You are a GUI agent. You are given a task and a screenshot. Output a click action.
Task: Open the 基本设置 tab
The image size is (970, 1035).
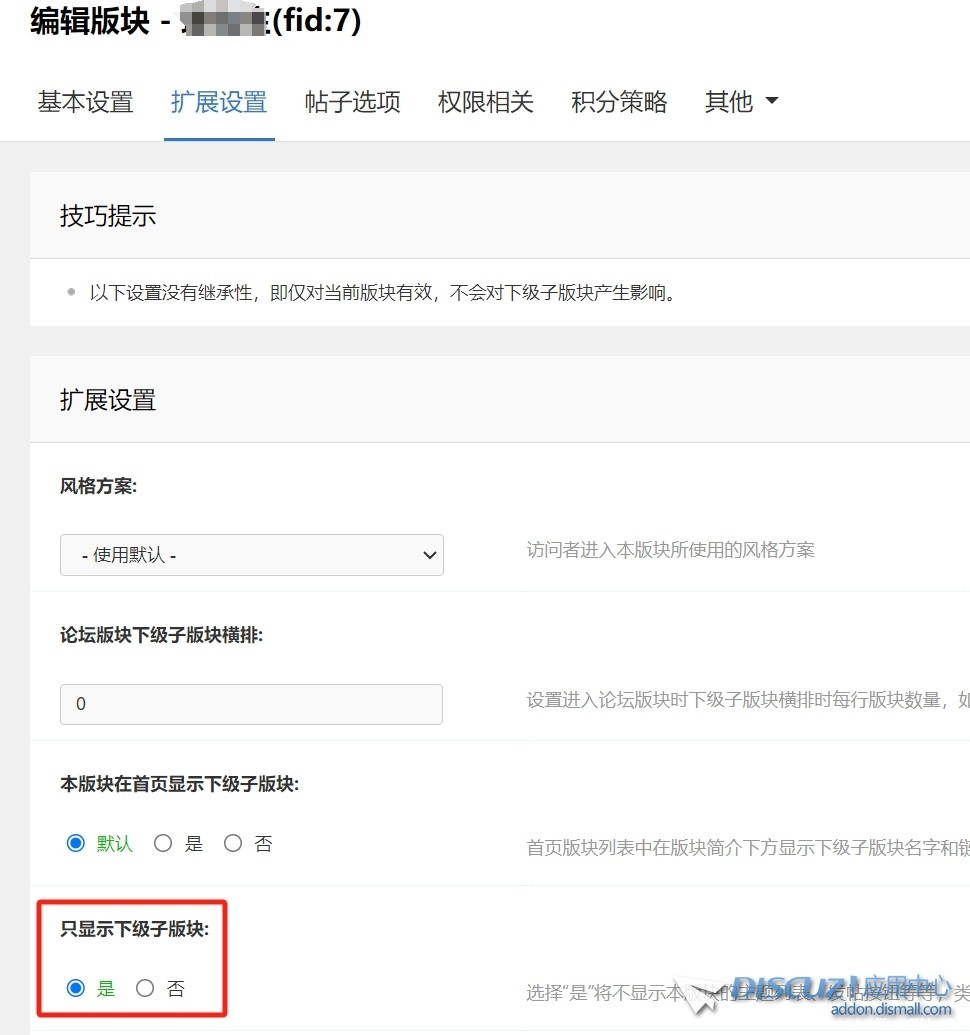(85, 102)
